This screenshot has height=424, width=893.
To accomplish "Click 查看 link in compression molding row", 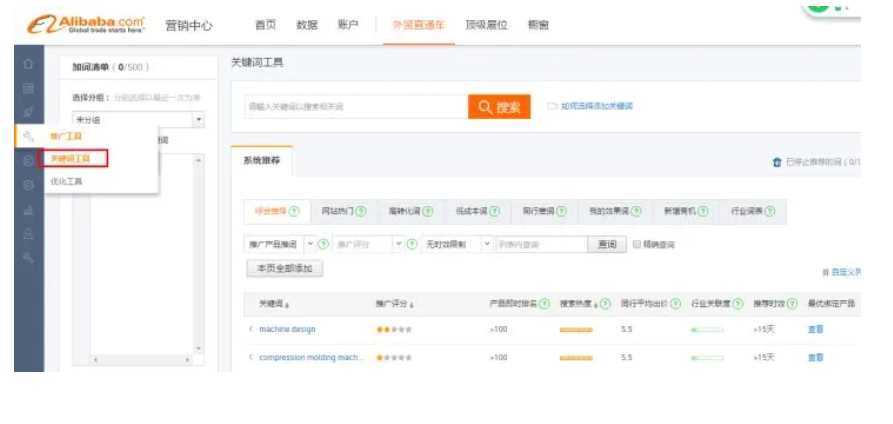I will (x=815, y=357).
